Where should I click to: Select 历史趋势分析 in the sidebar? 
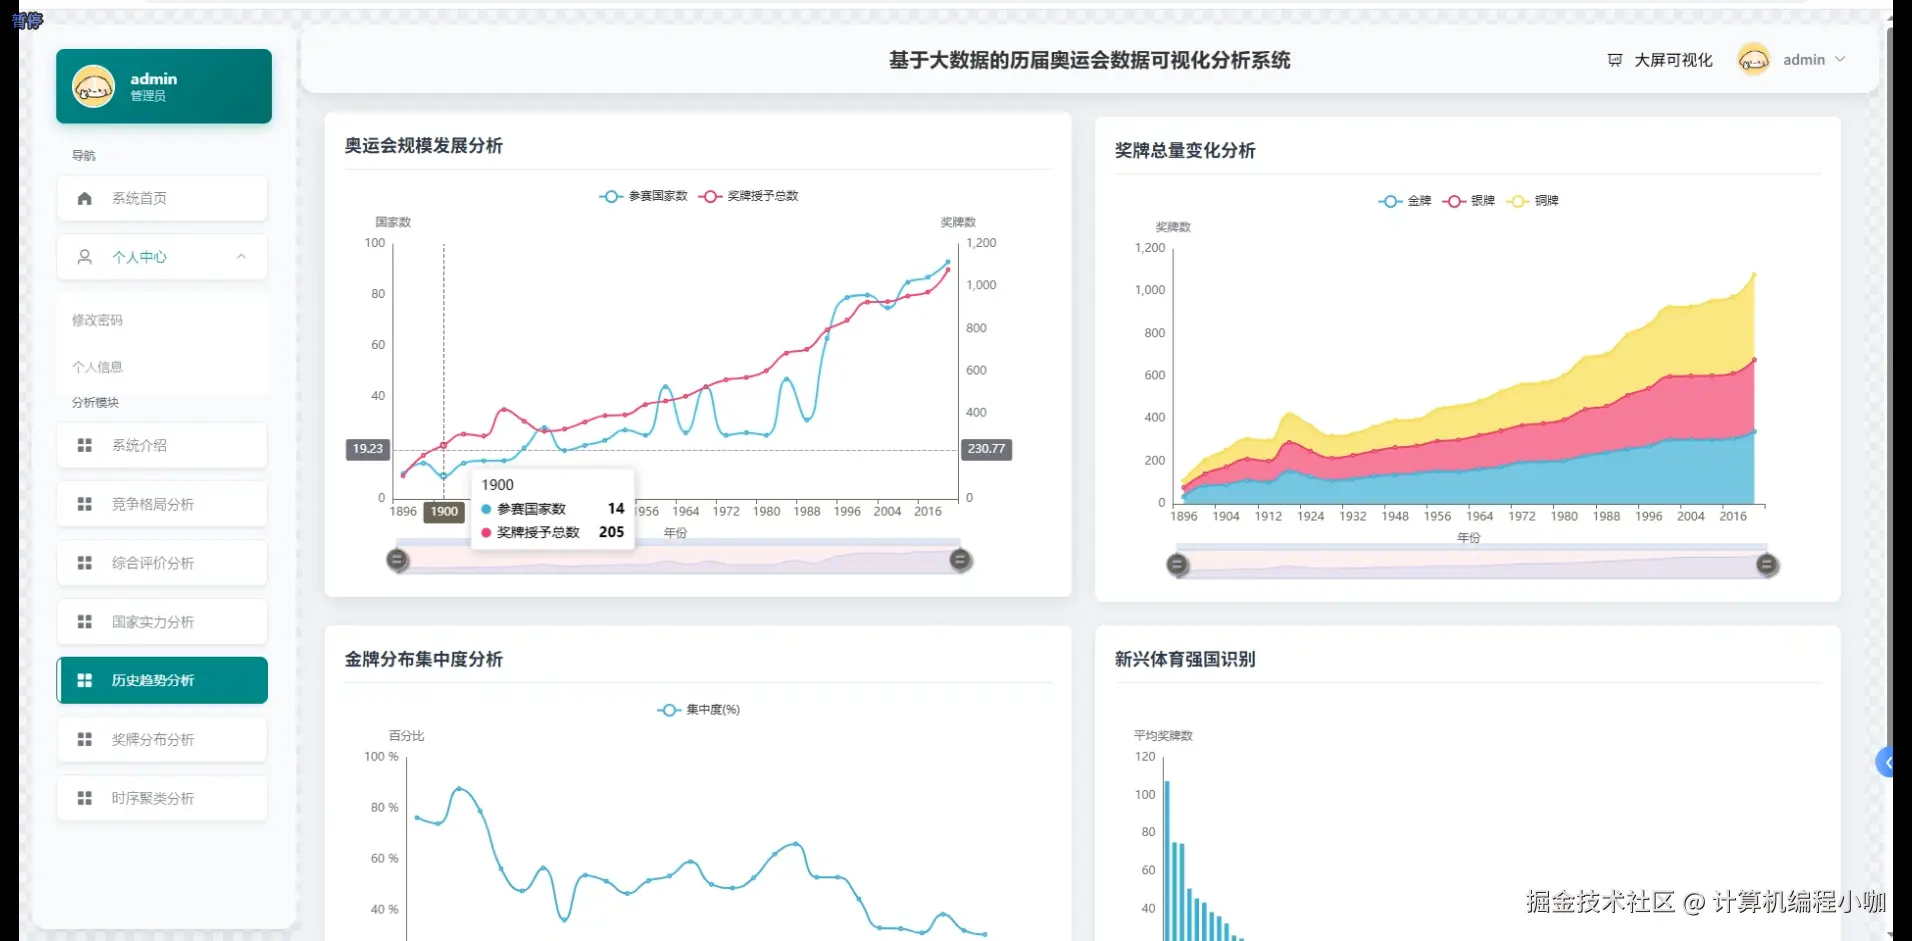162,680
